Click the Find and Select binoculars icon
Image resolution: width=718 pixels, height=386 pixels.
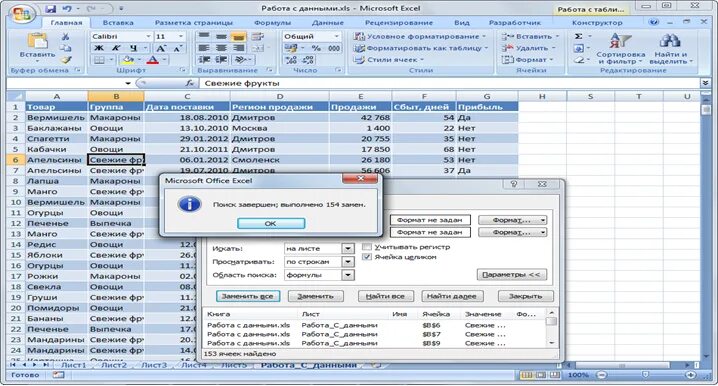pyautogui.click(x=669, y=41)
